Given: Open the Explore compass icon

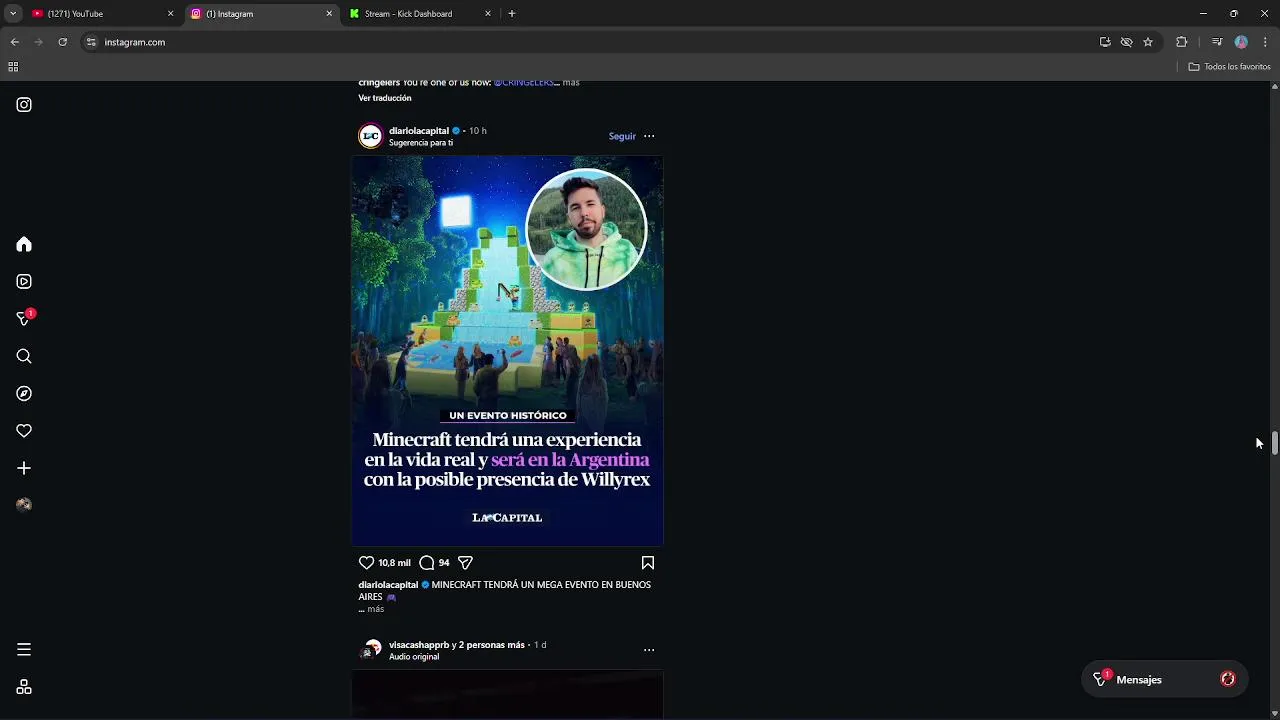Looking at the screenshot, I should (x=24, y=394).
